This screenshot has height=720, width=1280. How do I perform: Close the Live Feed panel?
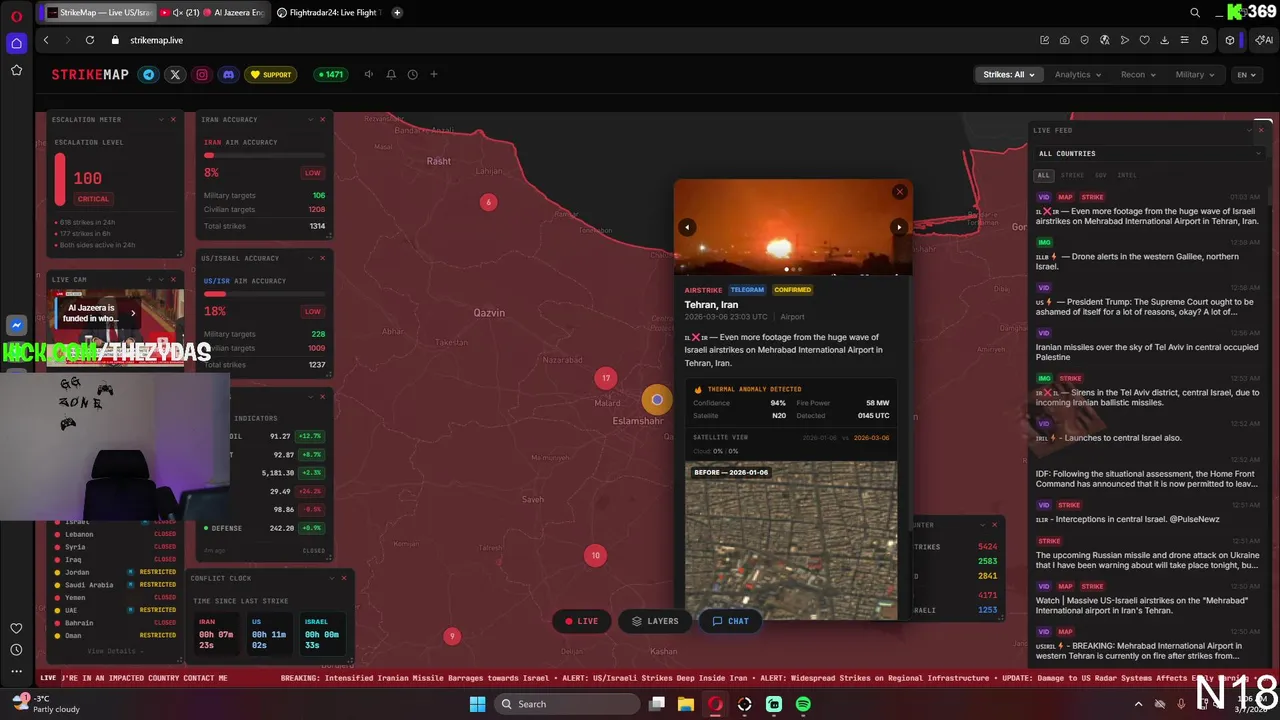click(1261, 130)
